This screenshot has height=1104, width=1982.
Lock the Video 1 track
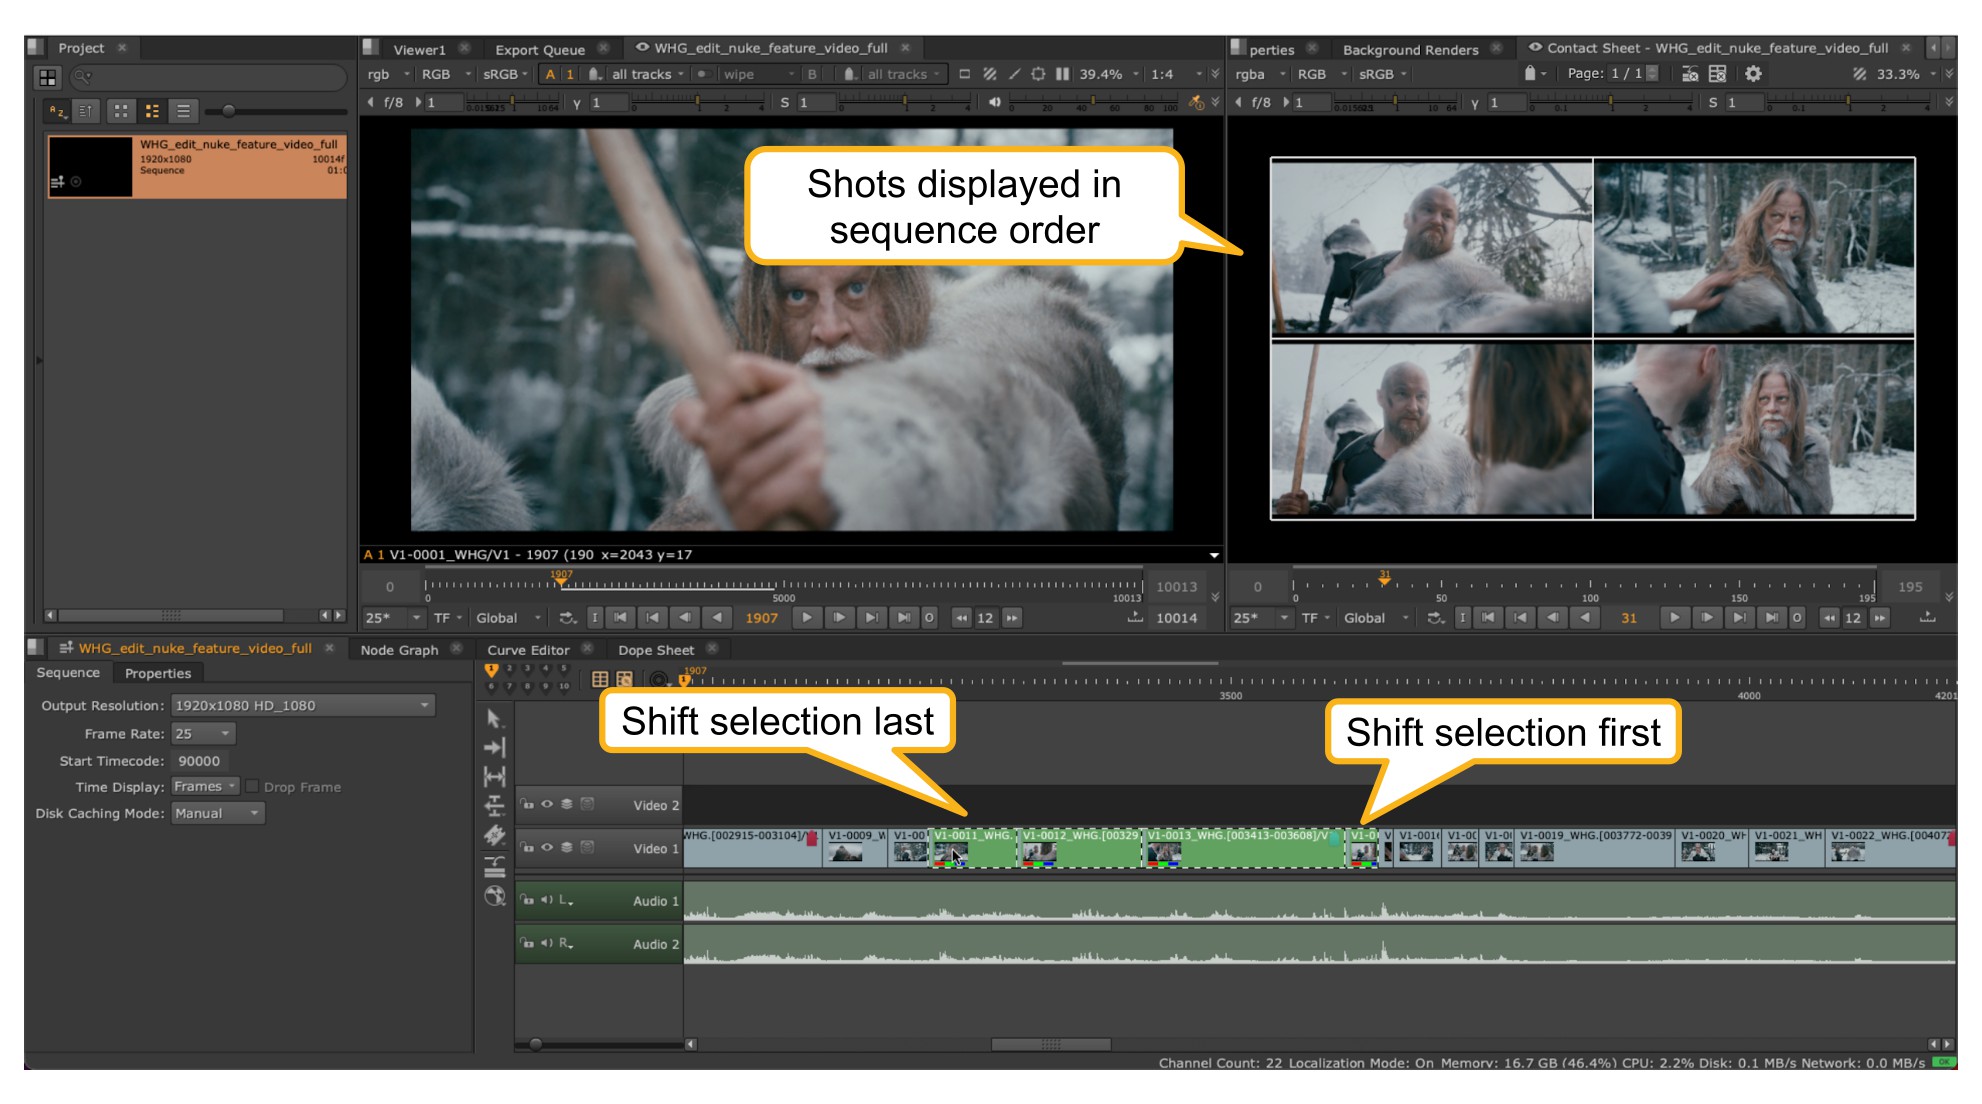tap(527, 847)
